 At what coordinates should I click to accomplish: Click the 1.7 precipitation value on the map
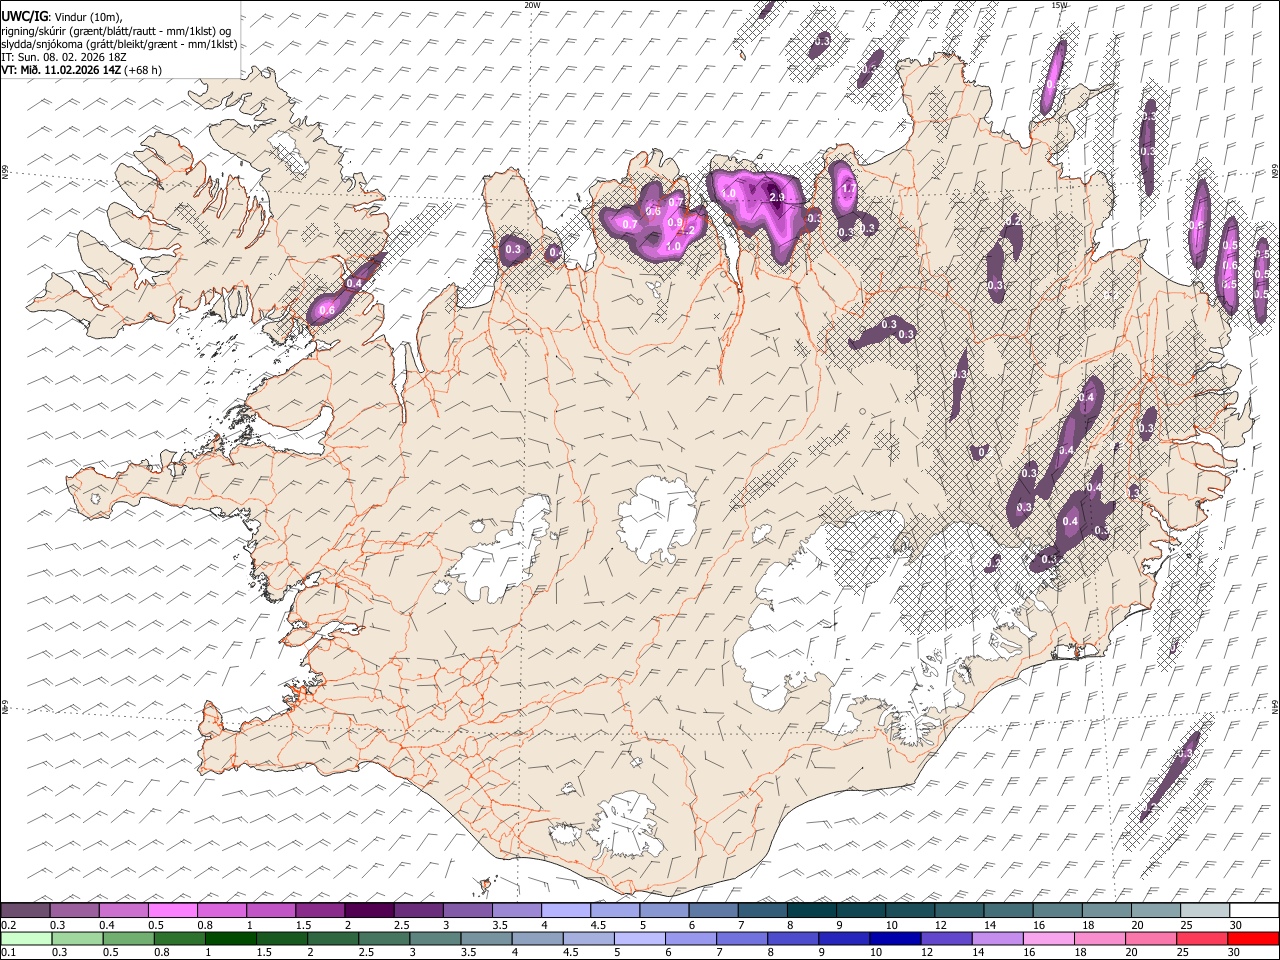coord(848,188)
